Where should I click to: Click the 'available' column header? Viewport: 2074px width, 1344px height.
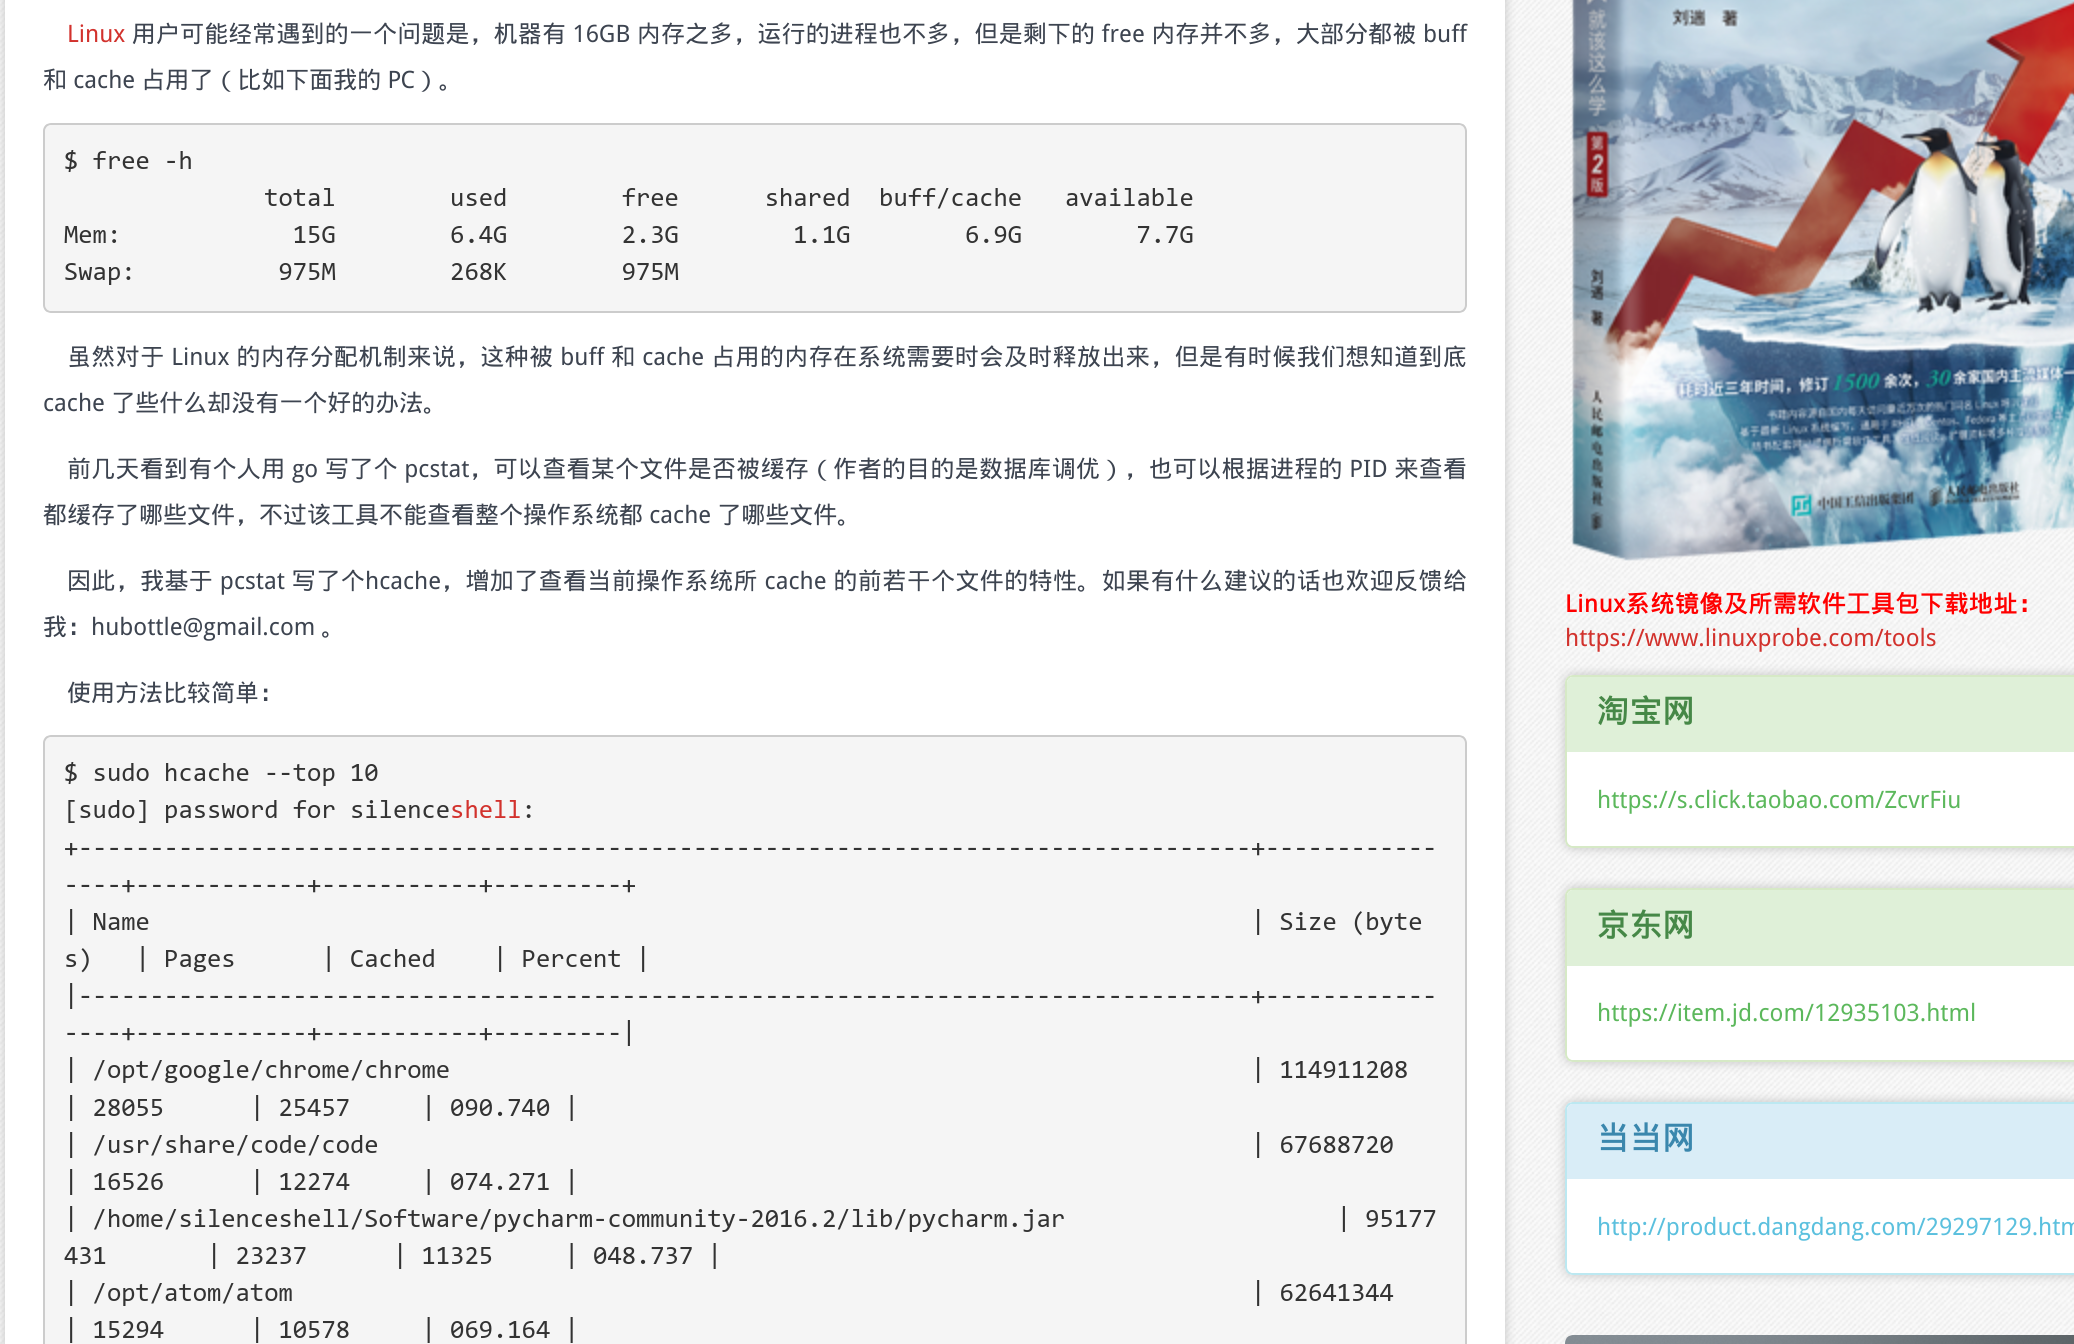tap(1129, 198)
